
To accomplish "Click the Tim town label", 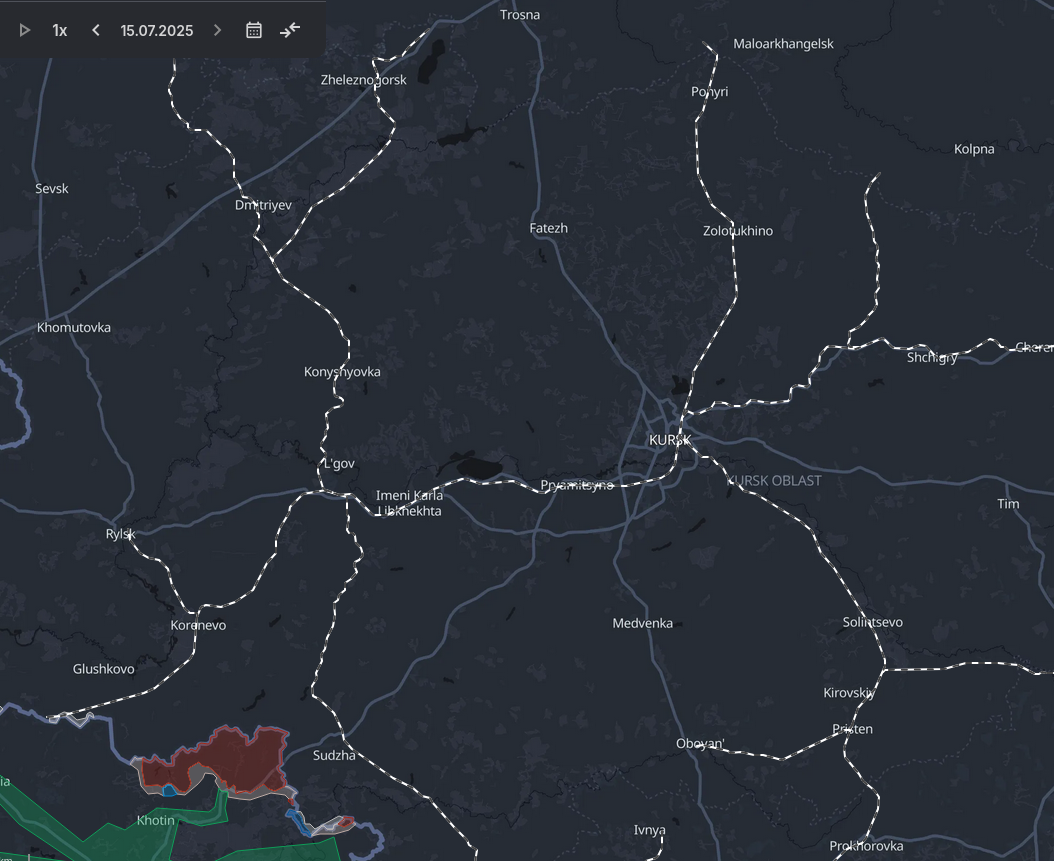I will [x=1008, y=503].
